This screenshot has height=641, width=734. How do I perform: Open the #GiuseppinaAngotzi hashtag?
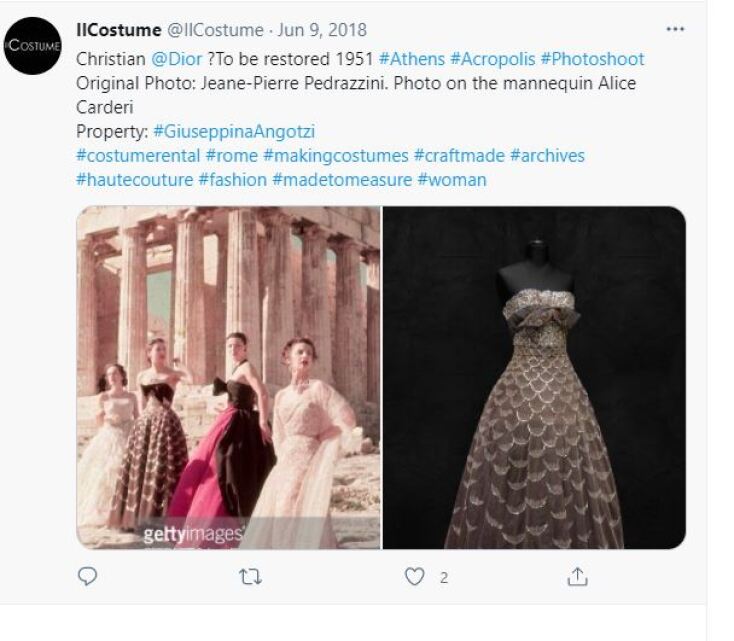pos(234,132)
